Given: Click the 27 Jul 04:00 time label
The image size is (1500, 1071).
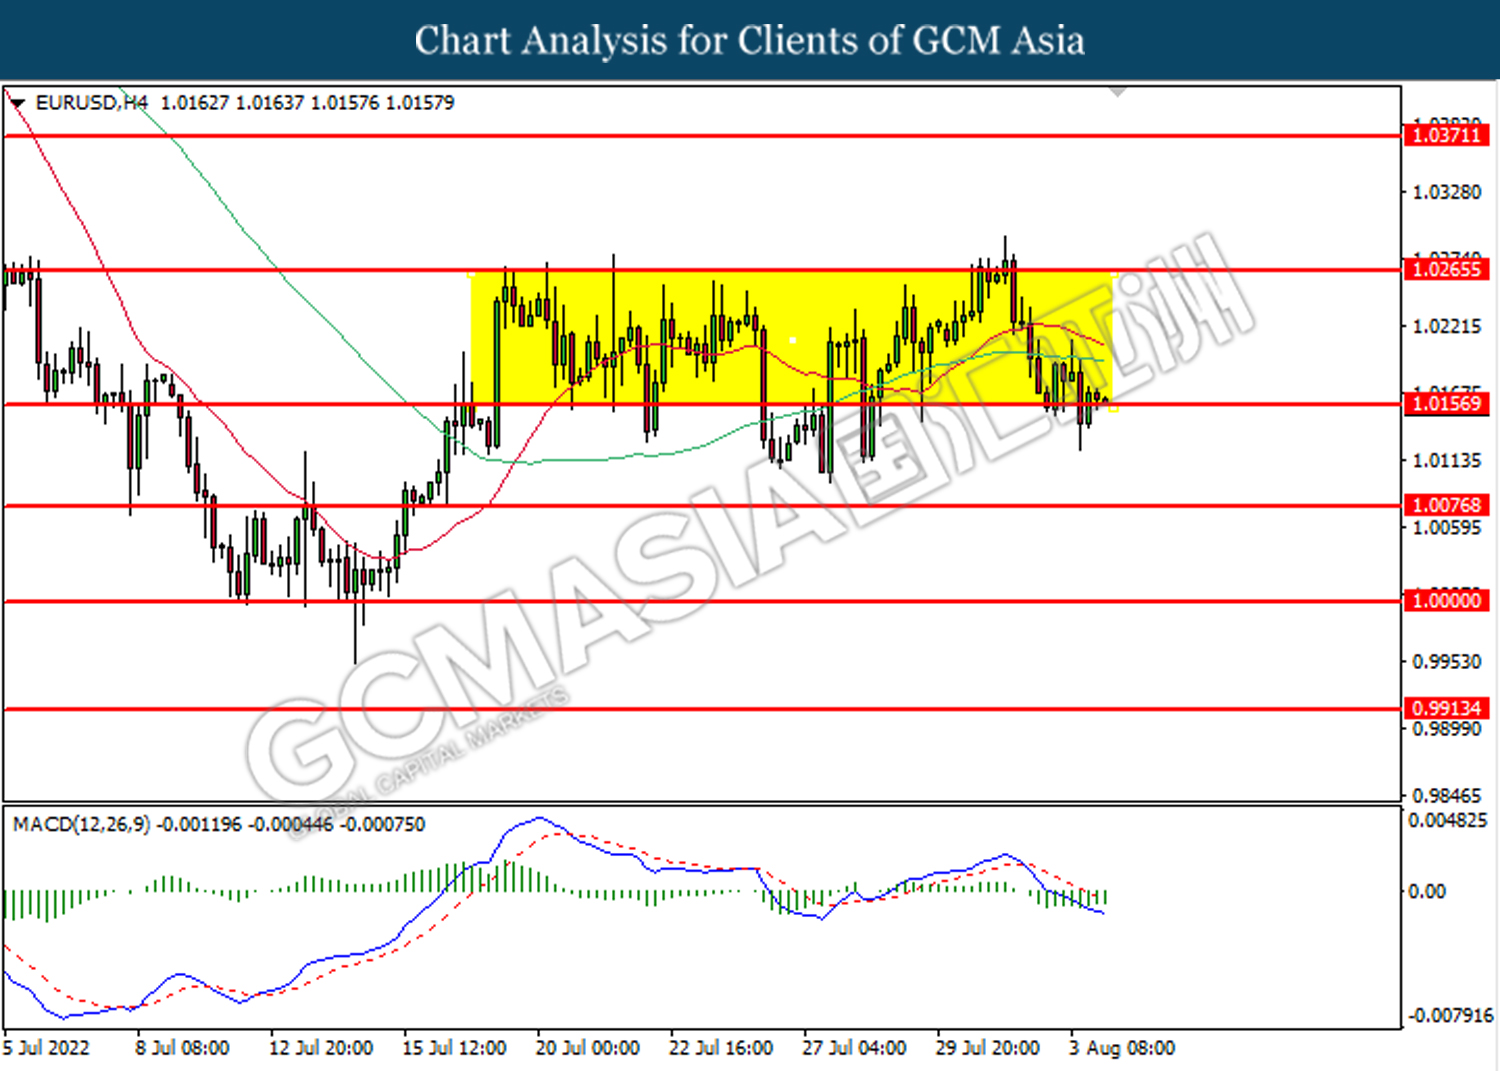Looking at the screenshot, I should coord(854,1048).
